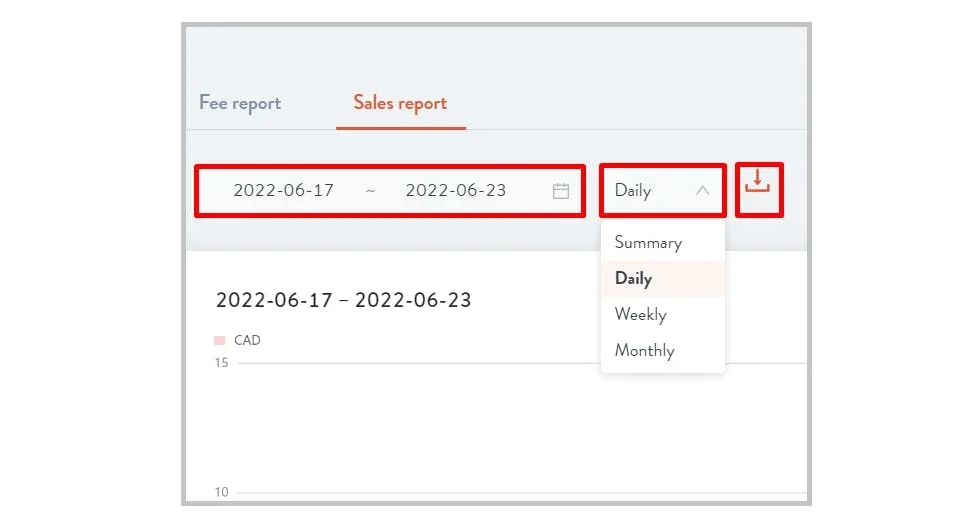
Task: Edit the start date 2022-06-17 field
Action: tap(283, 190)
